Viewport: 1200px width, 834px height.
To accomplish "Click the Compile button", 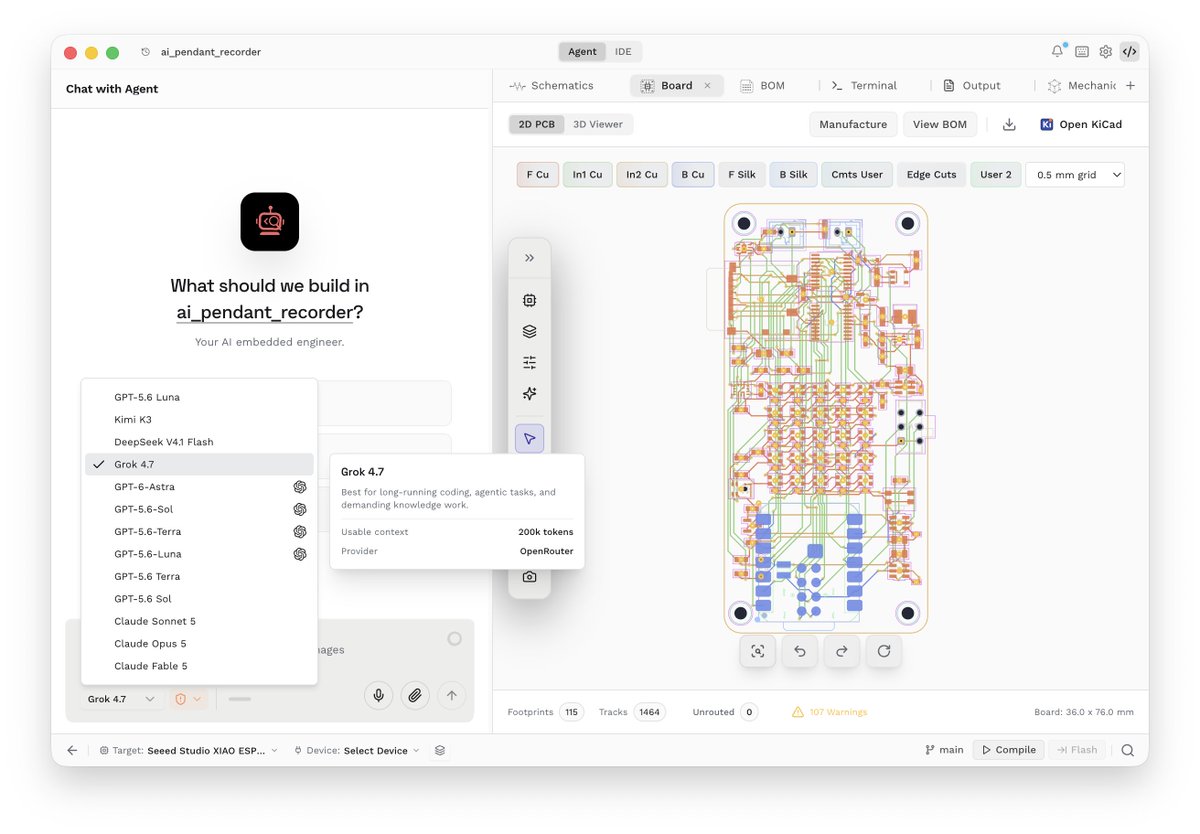I will click(1008, 750).
